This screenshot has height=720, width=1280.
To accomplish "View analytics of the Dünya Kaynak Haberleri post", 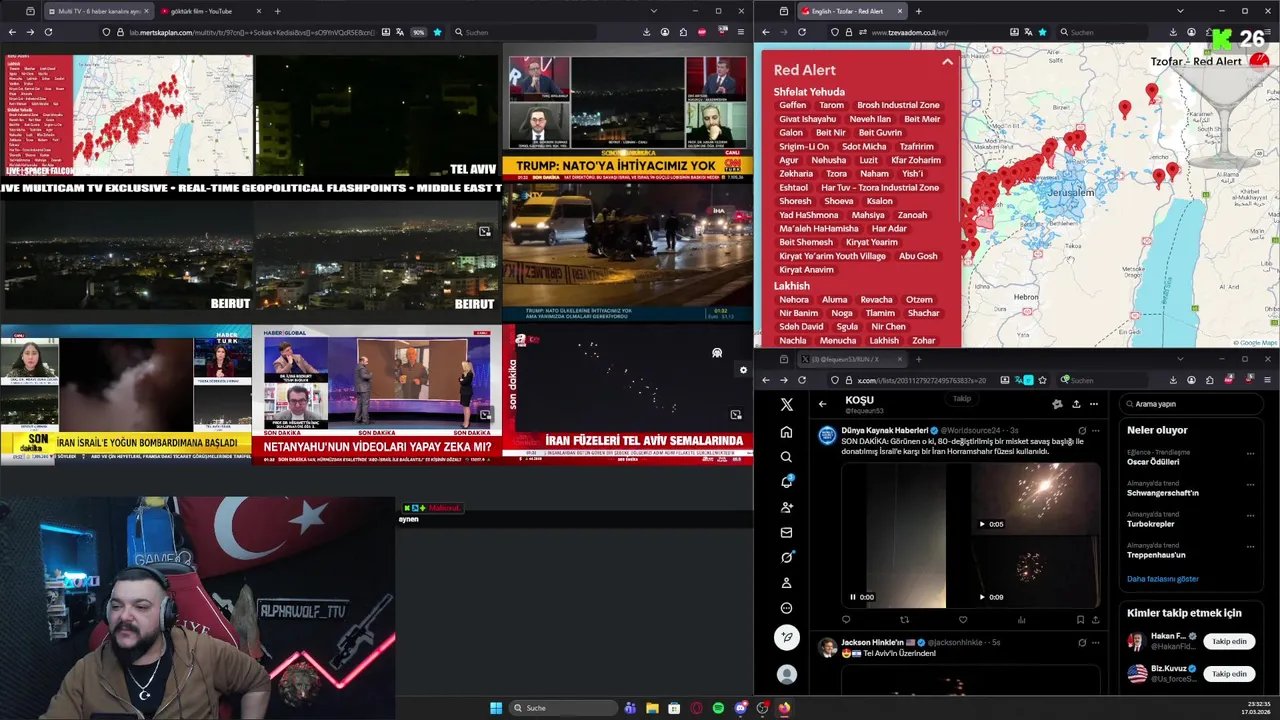I will point(1022,620).
